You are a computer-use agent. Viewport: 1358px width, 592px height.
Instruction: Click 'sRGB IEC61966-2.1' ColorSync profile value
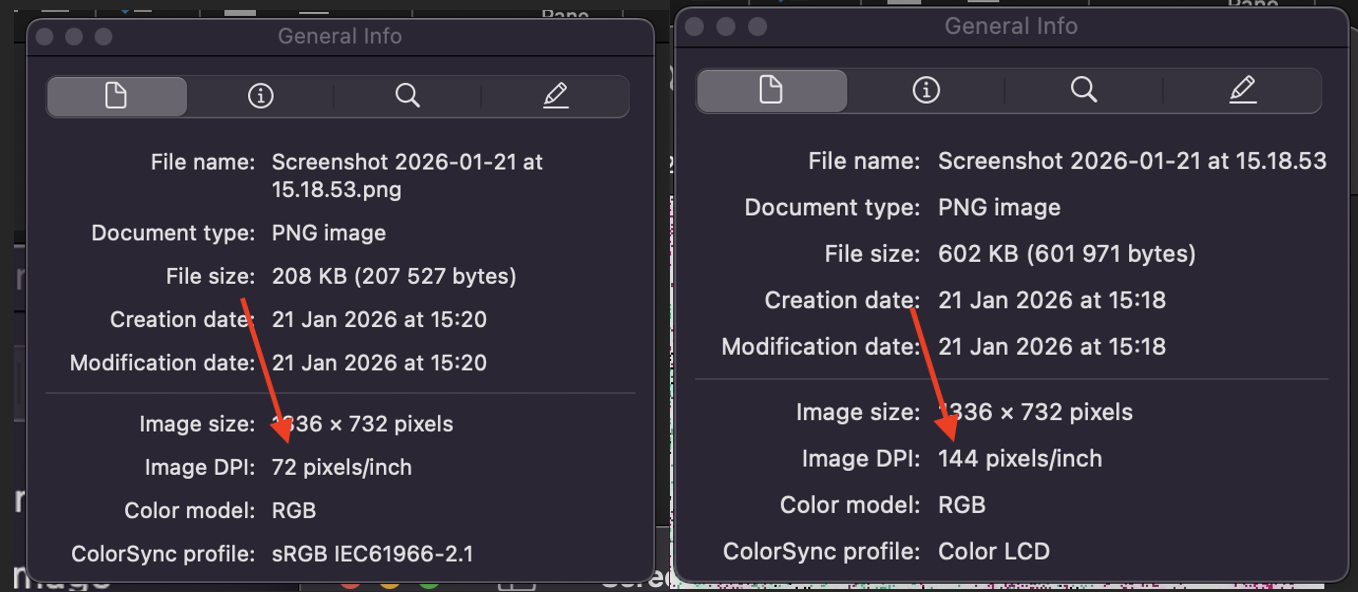(x=373, y=553)
